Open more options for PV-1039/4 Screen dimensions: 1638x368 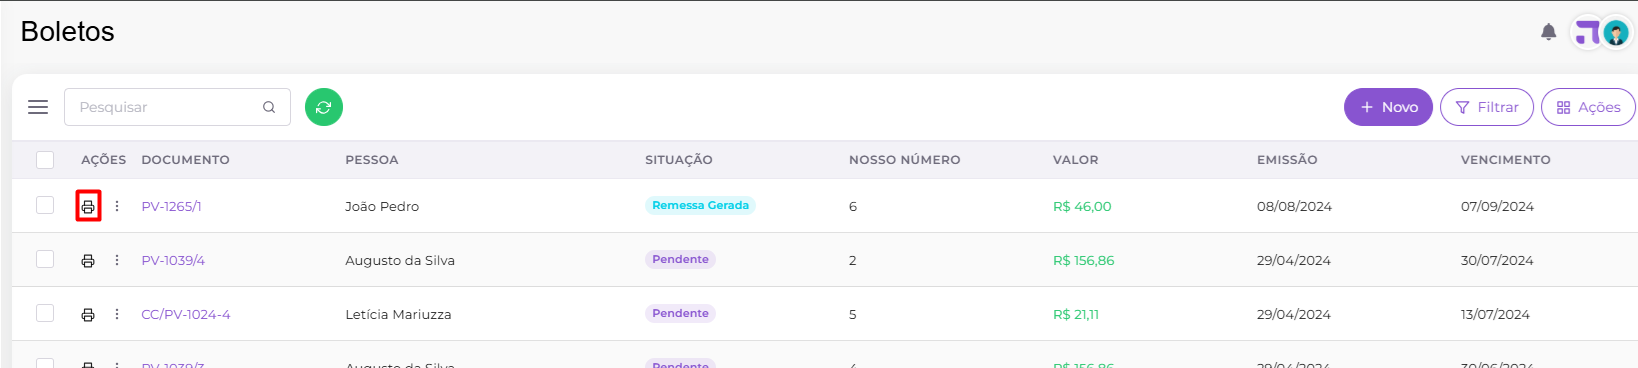pyautogui.click(x=117, y=260)
